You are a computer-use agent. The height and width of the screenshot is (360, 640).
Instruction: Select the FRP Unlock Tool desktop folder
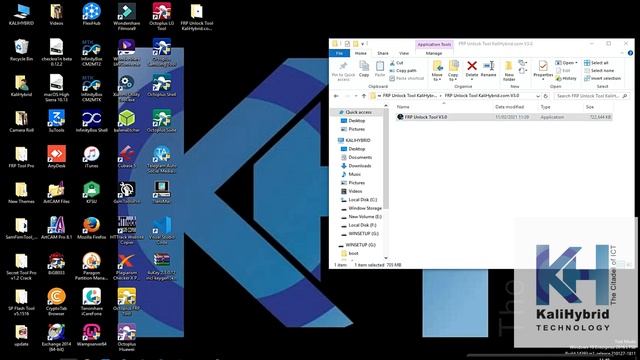[197, 17]
